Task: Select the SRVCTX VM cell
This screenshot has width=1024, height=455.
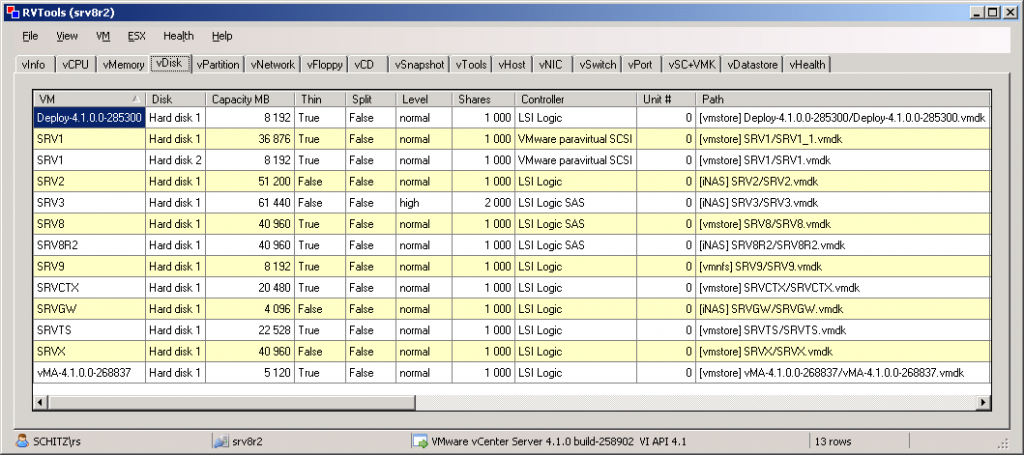Action: pyautogui.click(x=89, y=288)
